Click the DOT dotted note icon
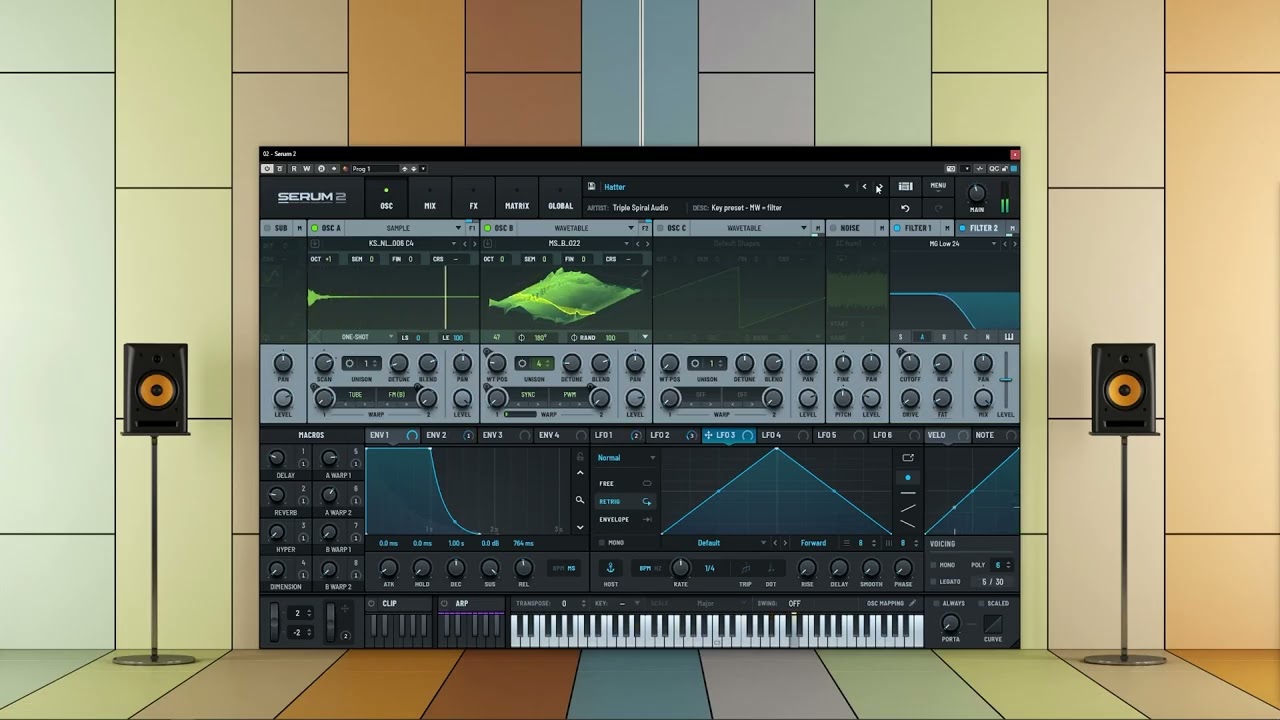The width and height of the screenshot is (1280, 720). click(770, 568)
